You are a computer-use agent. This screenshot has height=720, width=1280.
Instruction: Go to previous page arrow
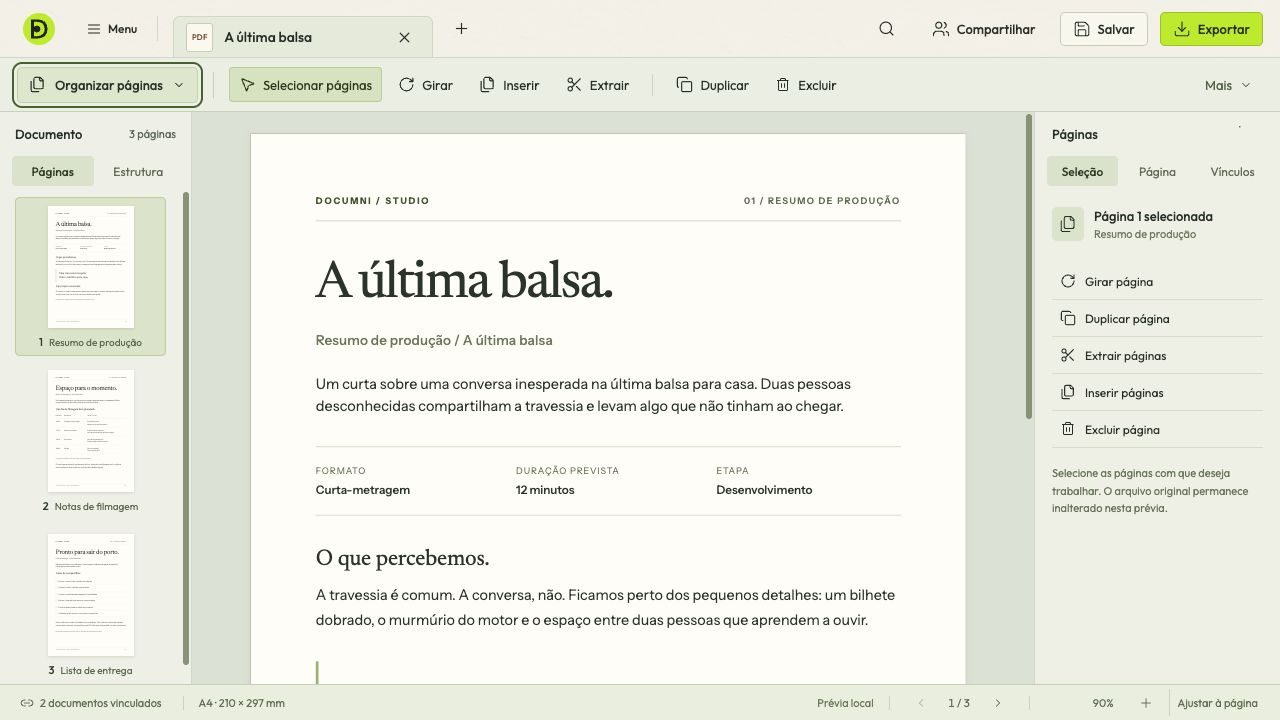(921, 703)
